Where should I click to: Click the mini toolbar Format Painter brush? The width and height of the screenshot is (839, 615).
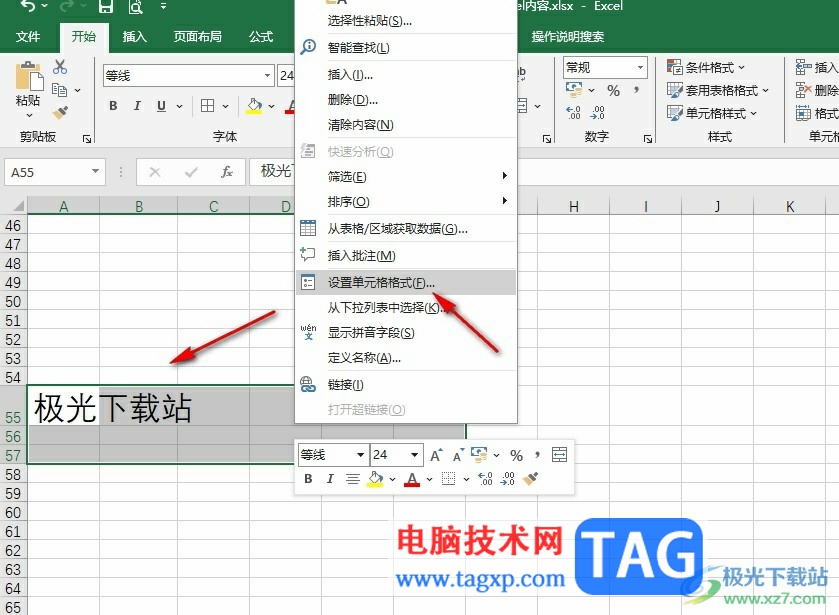(530, 479)
